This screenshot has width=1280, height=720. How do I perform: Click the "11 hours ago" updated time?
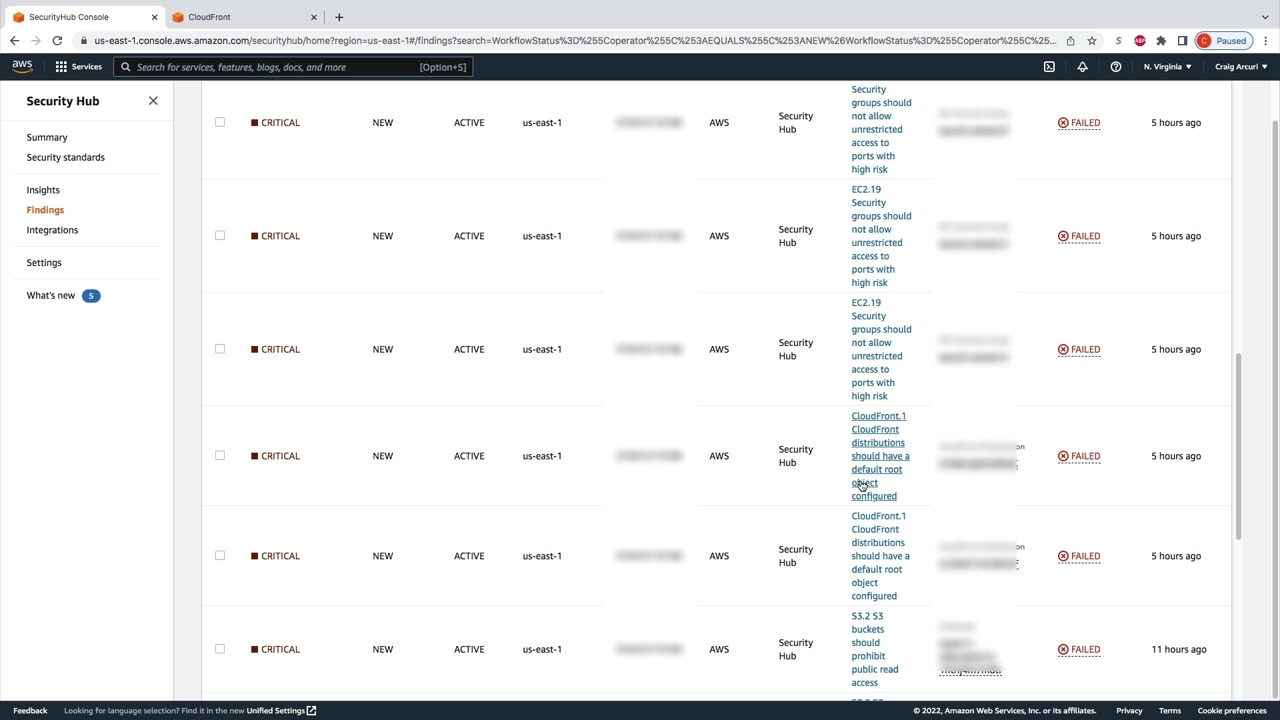[1178, 649]
